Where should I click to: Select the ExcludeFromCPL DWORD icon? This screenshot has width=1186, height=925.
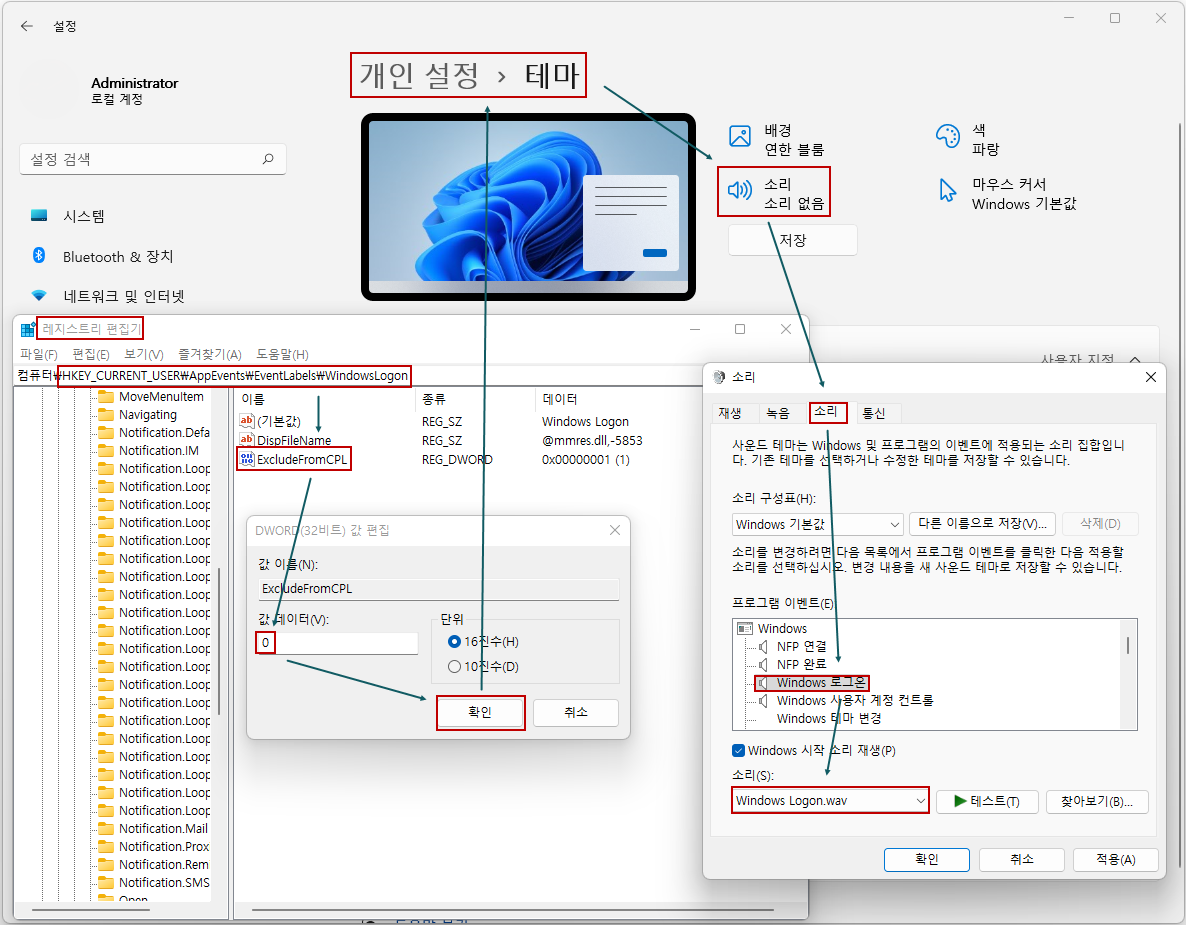pyautogui.click(x=247, y=459)
